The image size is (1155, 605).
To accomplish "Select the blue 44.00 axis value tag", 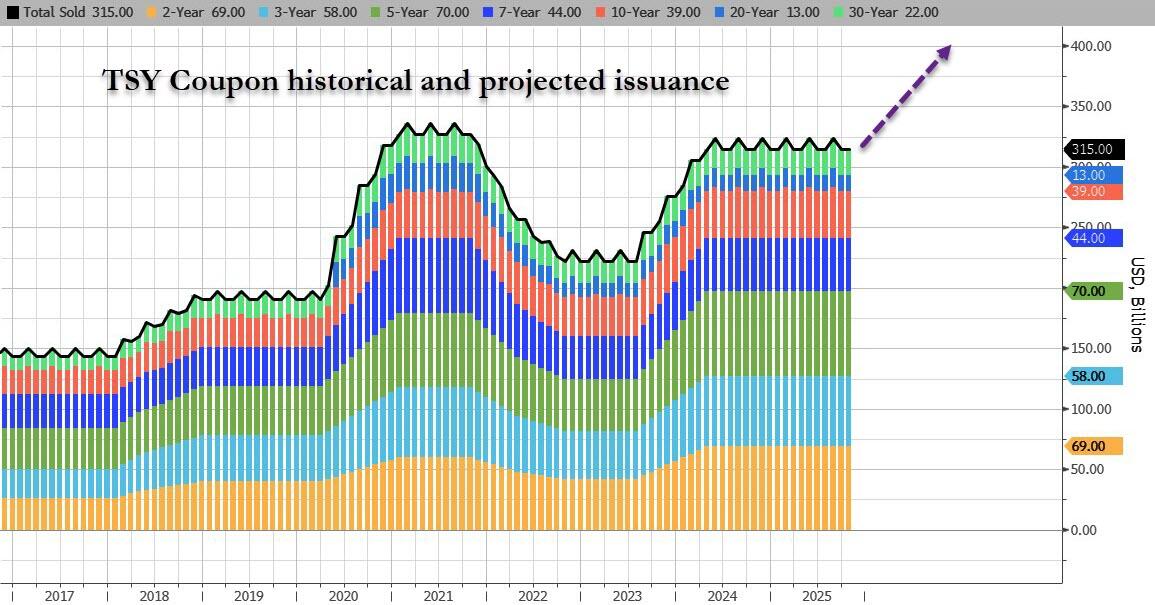I will 1094,238.
